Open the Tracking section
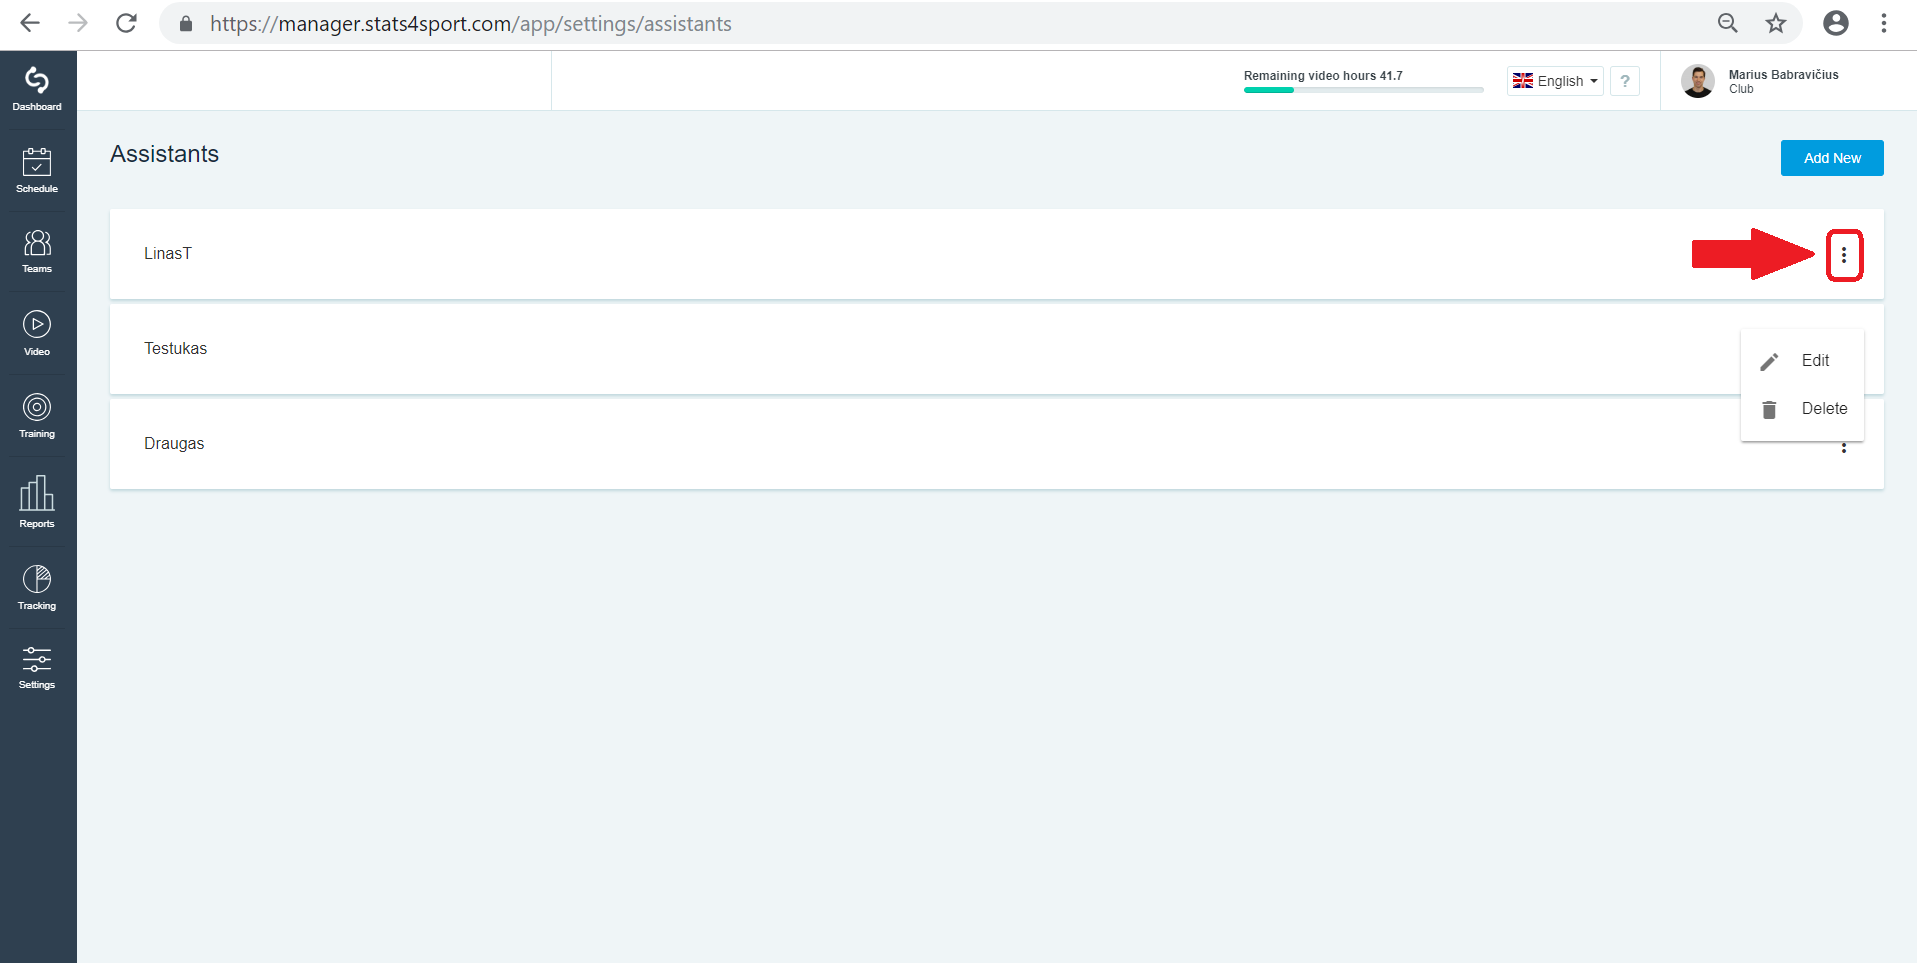 (37, 588)
